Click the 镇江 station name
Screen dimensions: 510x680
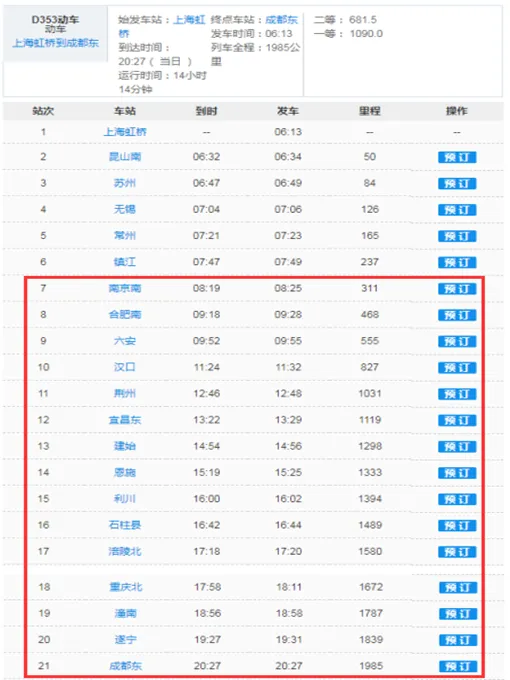coord(125,262)
